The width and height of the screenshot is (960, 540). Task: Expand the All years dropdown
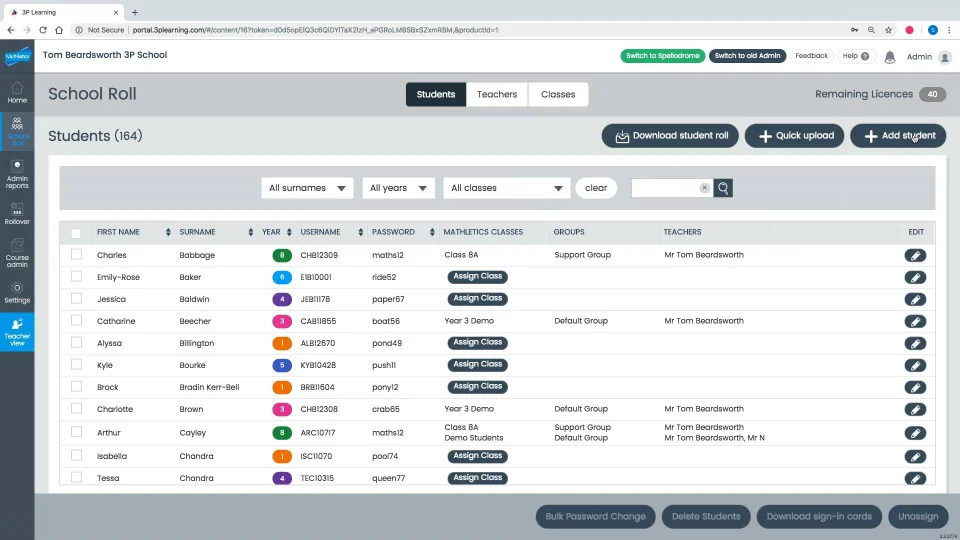398,188
